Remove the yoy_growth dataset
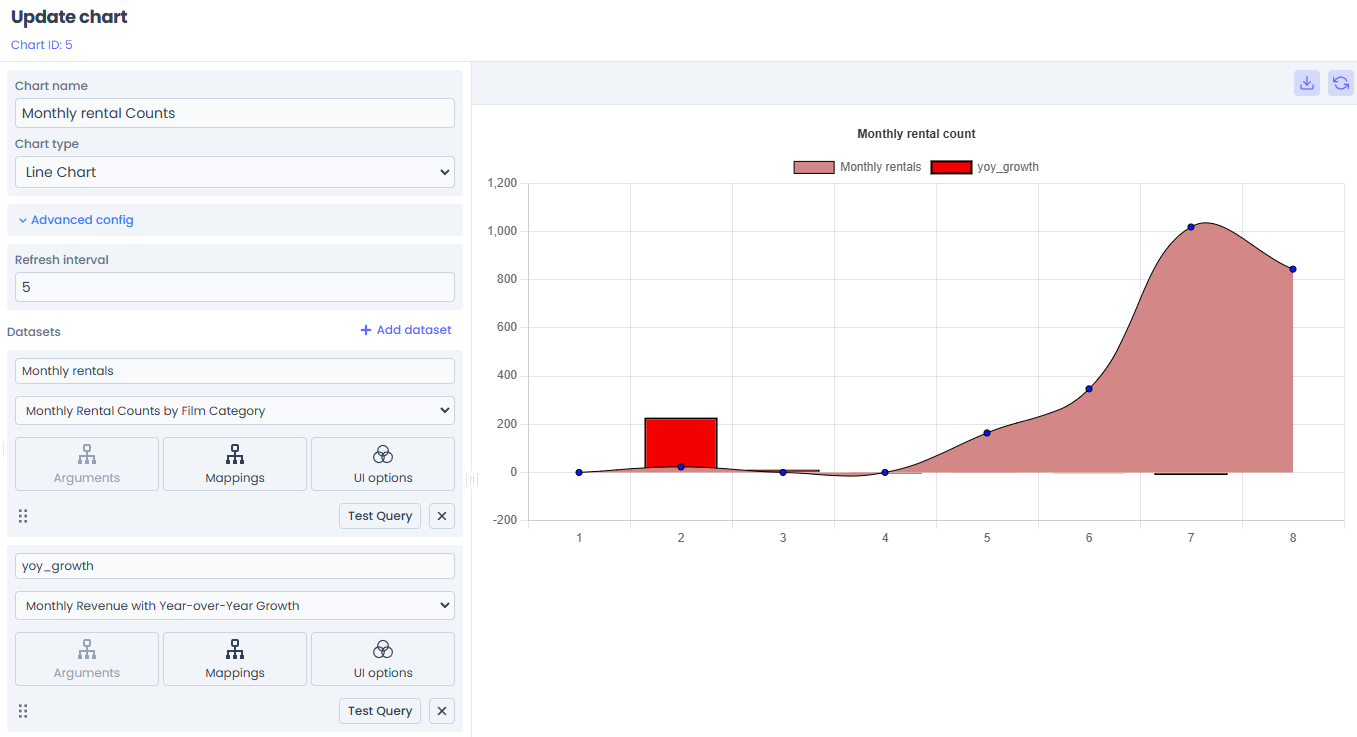This screenshot has height=737, width=1357. [442, 711]
